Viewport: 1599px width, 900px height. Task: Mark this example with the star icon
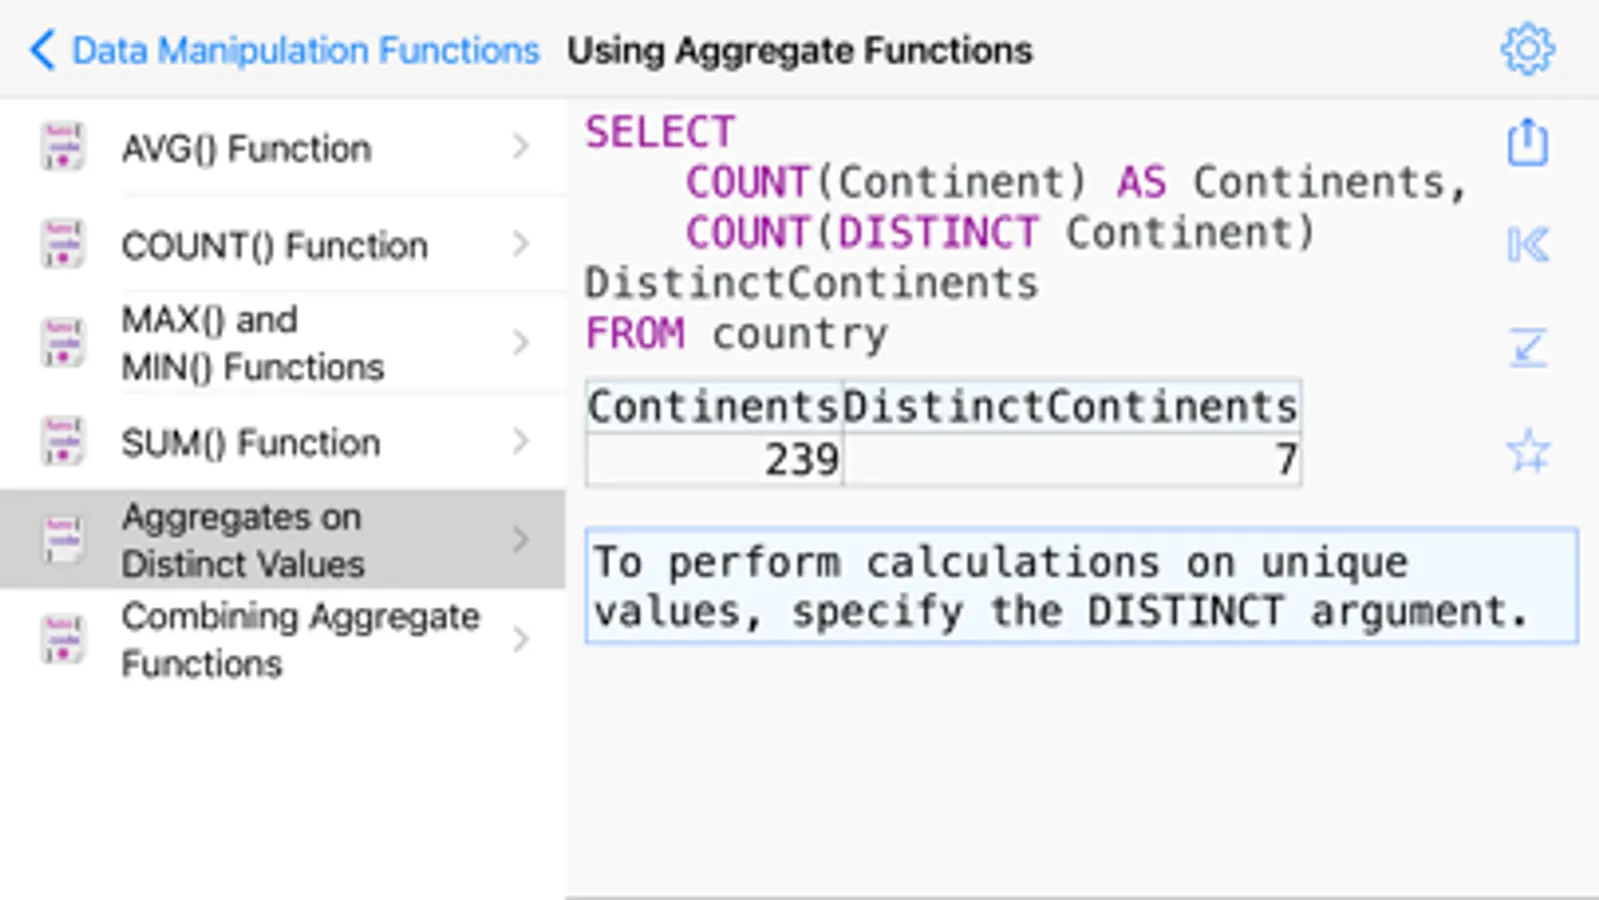pos(1527,451)
